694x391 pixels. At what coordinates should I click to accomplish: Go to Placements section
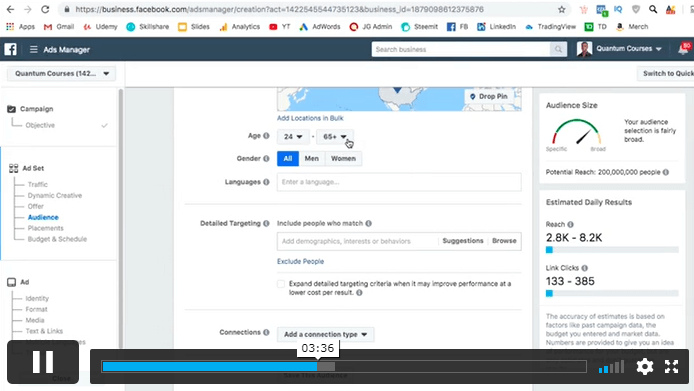click(46, 228)
